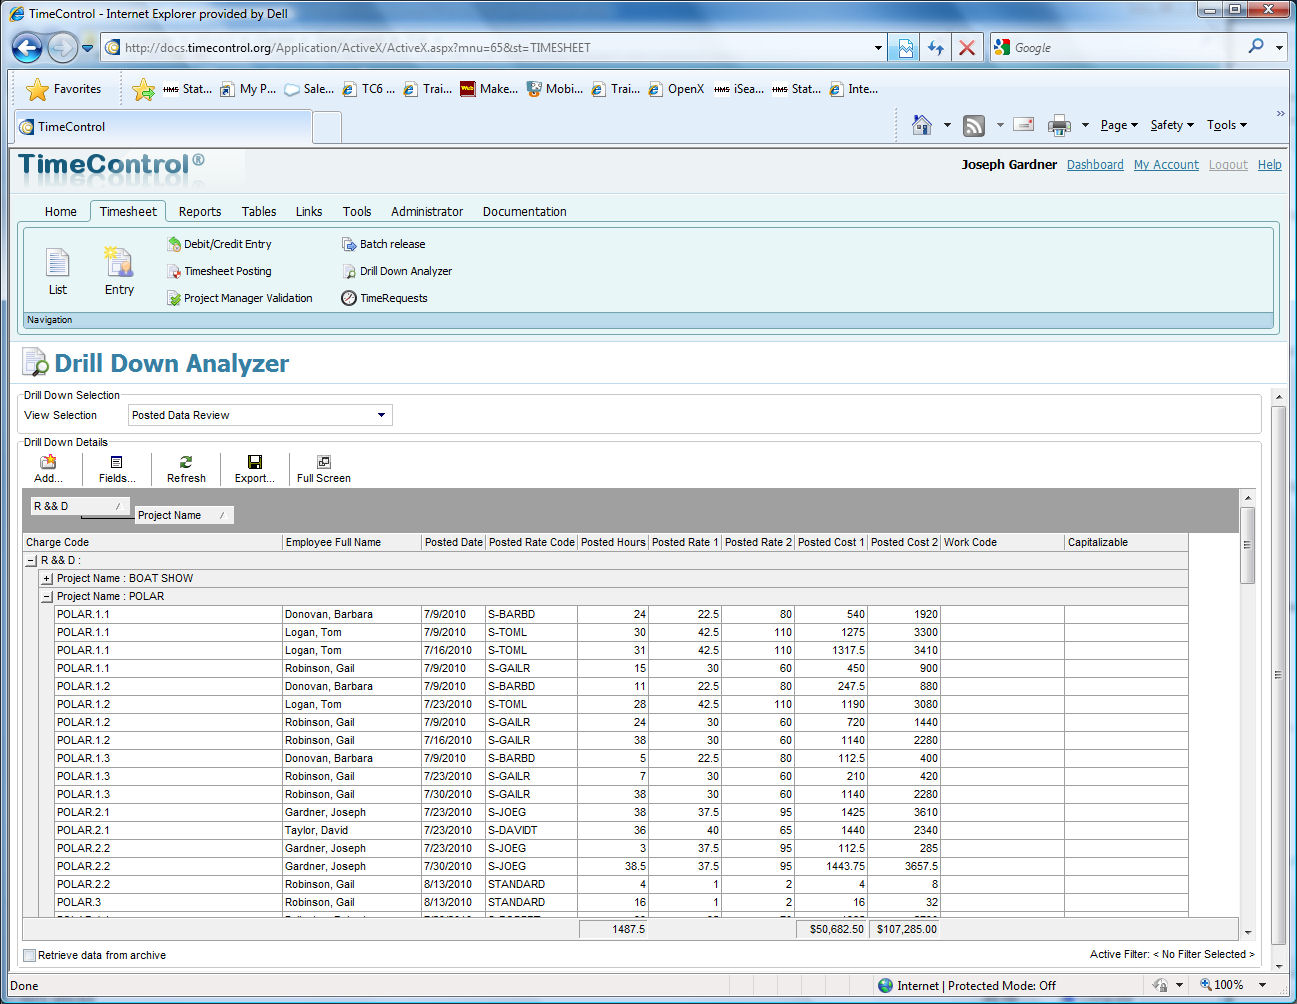Open Batch release
The height and width of the screenshot is (1004, 1297).
(x=392, y=244)
